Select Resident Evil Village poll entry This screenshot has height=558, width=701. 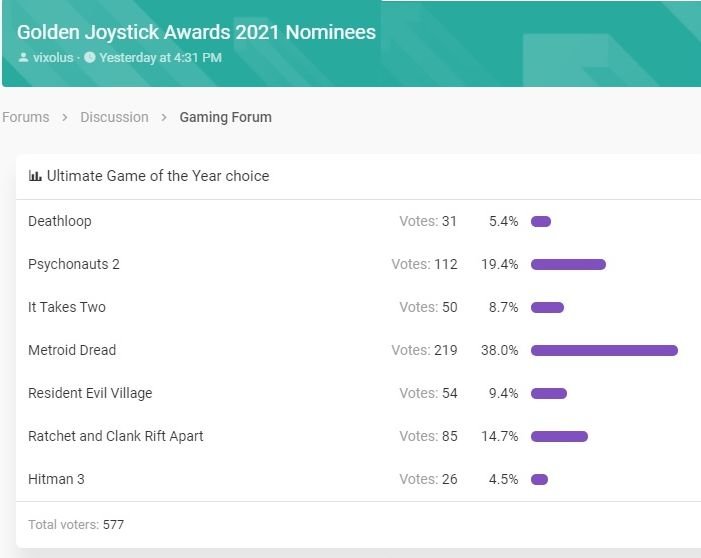coord(90,393)
